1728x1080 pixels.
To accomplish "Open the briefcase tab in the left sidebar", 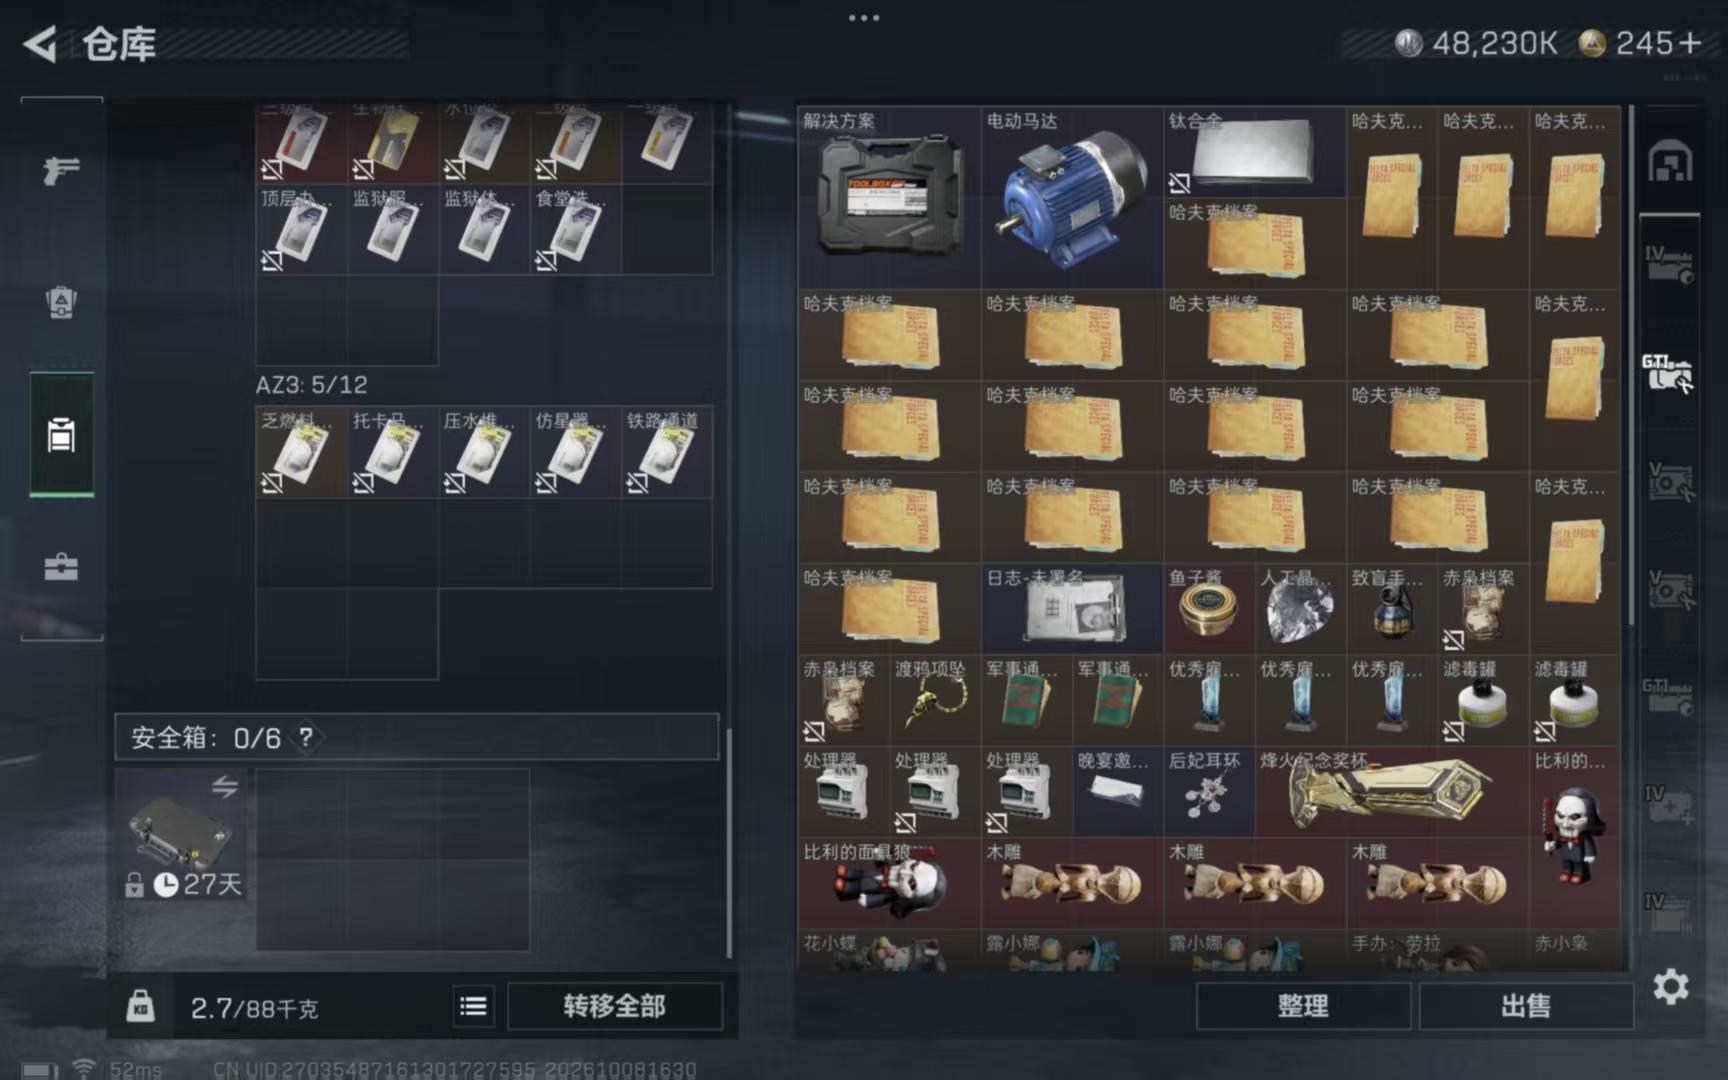I will click(x=61, y=567).
